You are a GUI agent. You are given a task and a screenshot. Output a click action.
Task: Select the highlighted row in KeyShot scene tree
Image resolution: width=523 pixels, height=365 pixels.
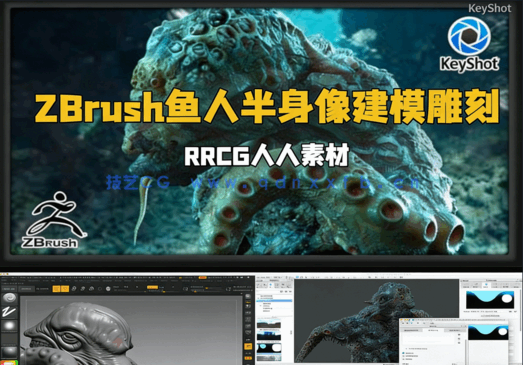click(274, 301)
